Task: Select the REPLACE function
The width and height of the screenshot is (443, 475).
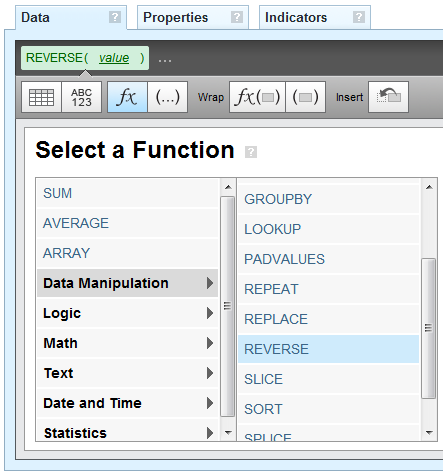Action: [328, 319]
